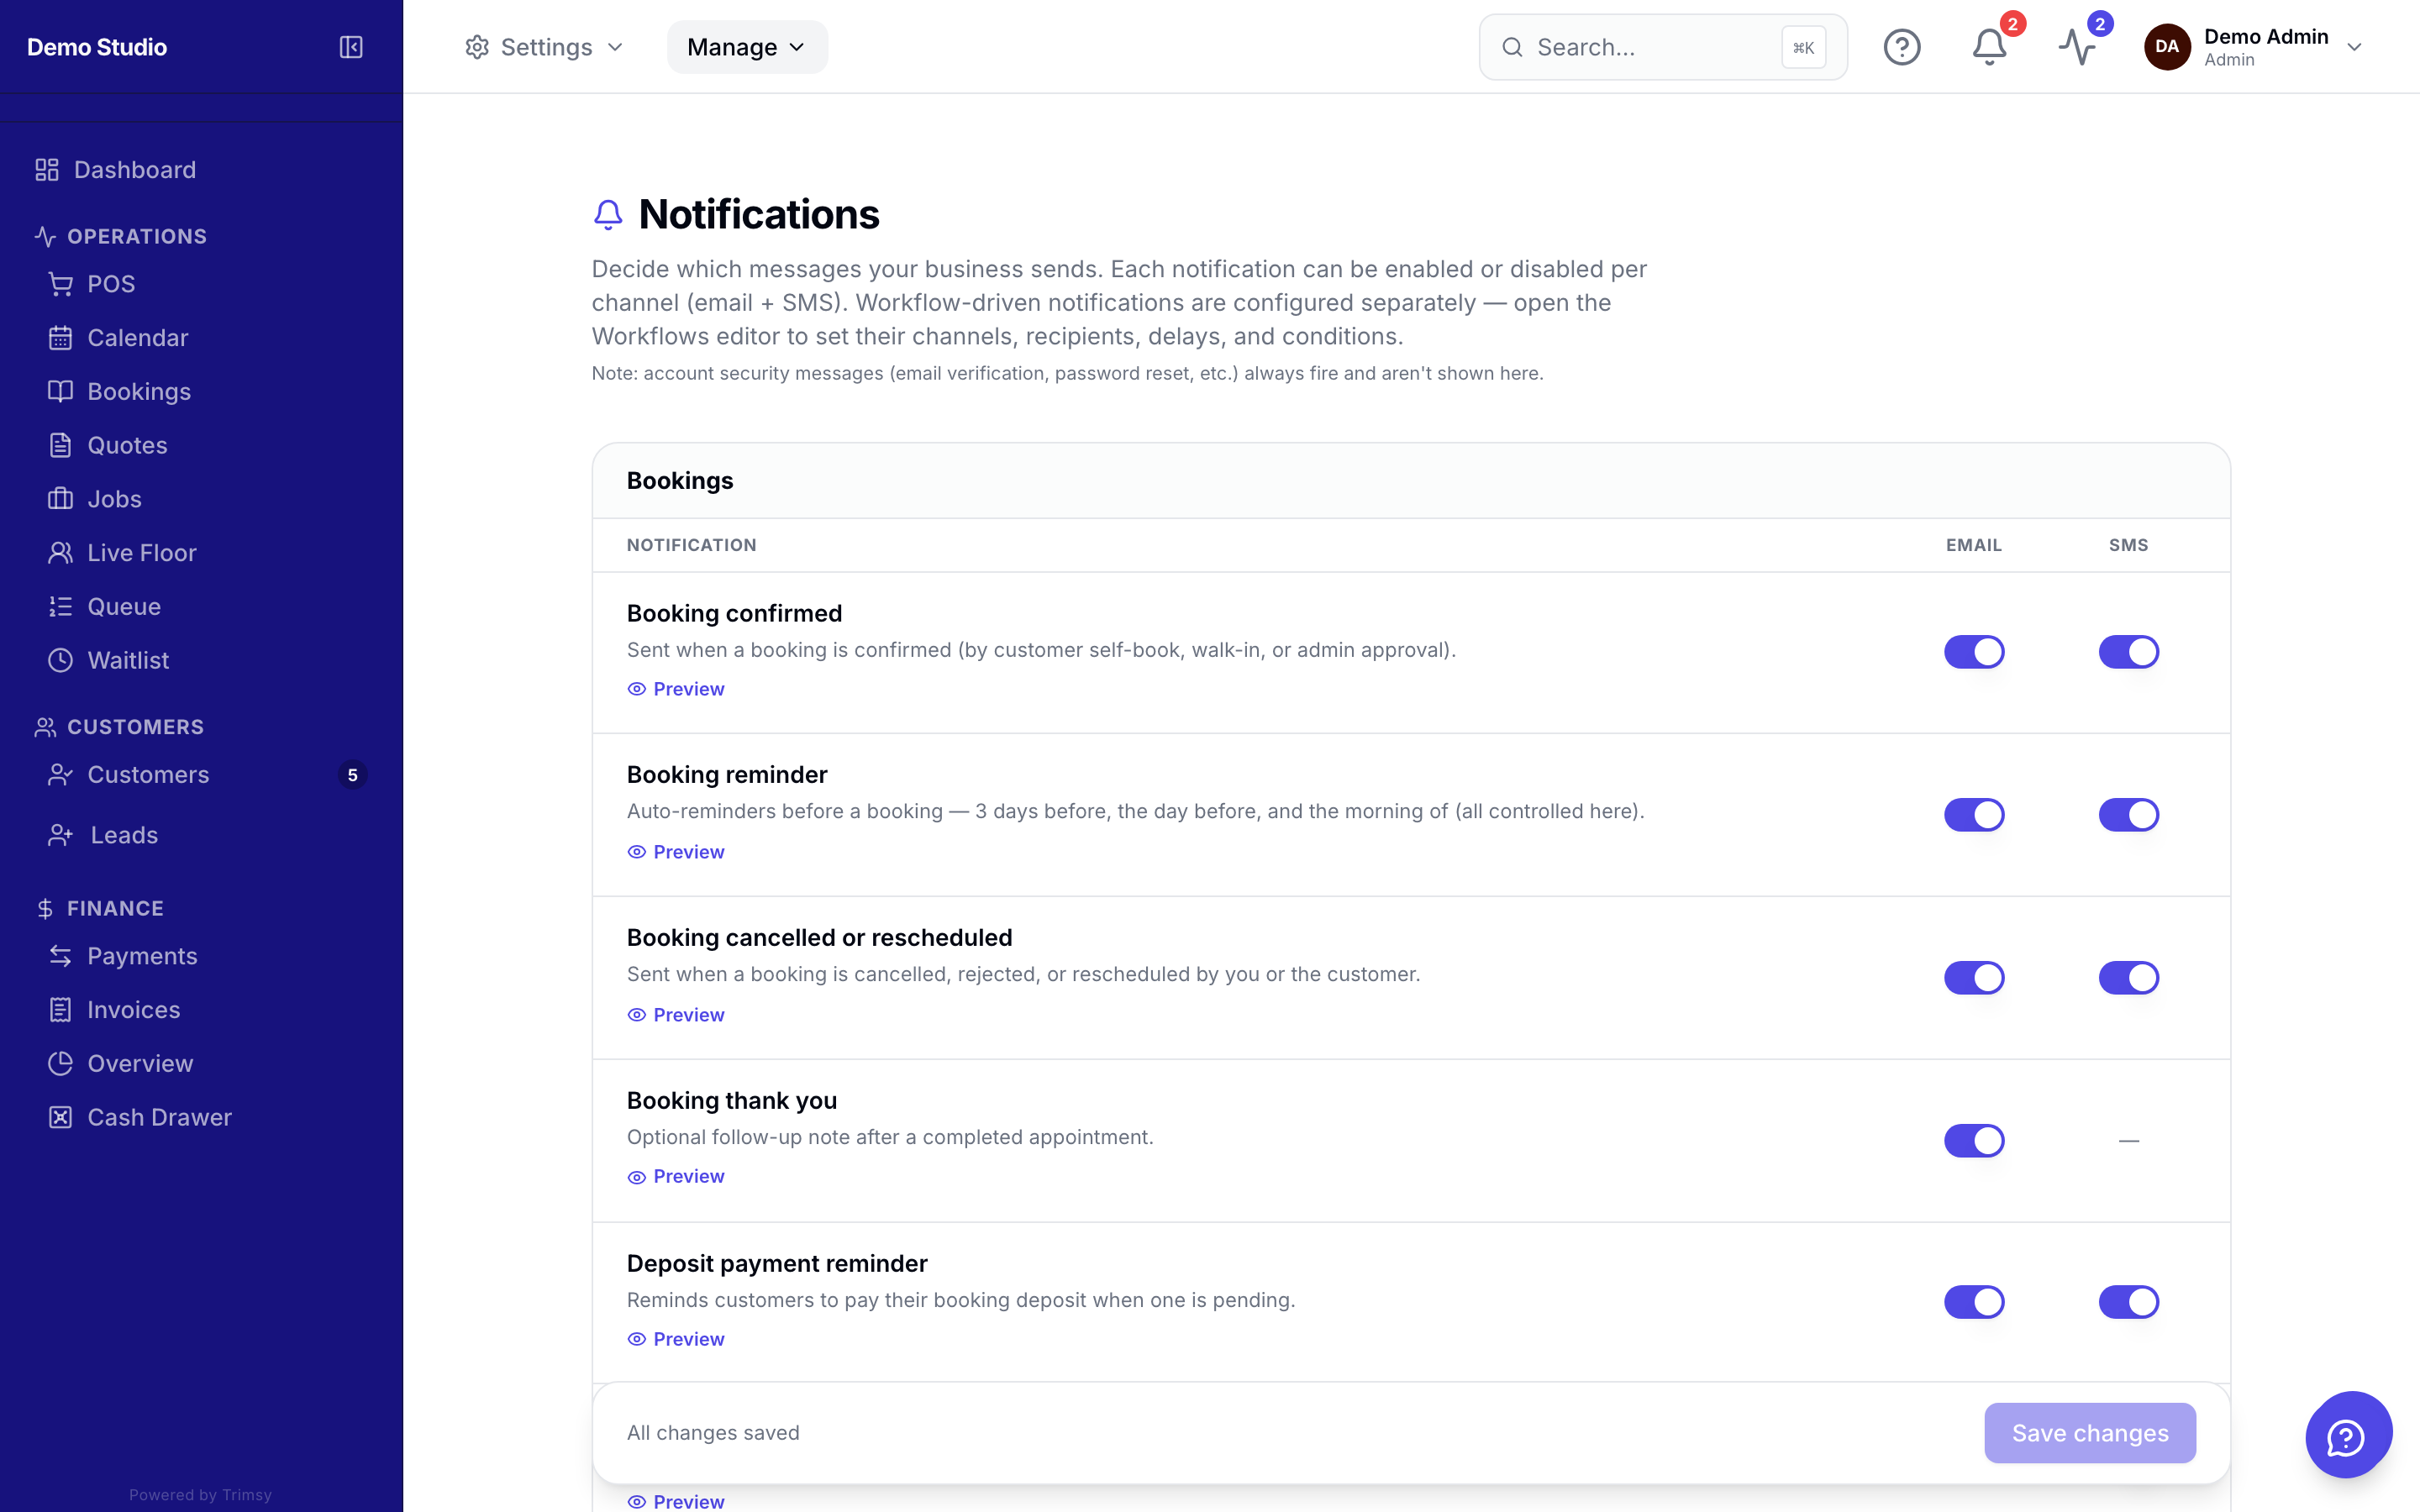The image size is (2420, 1512).
Task: Collapse the sidebar panel icon
Action: pos(351,47)
